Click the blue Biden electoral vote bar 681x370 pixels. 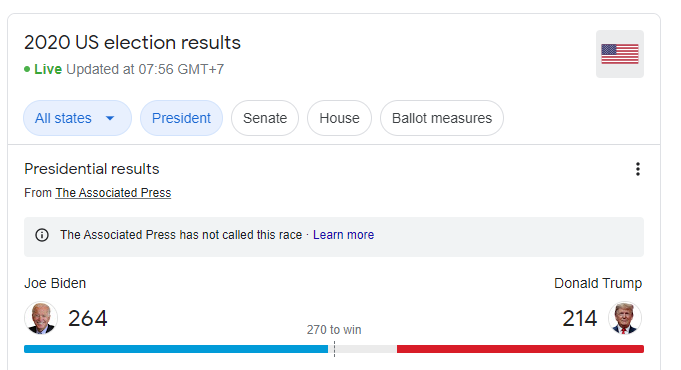point(176,349)
